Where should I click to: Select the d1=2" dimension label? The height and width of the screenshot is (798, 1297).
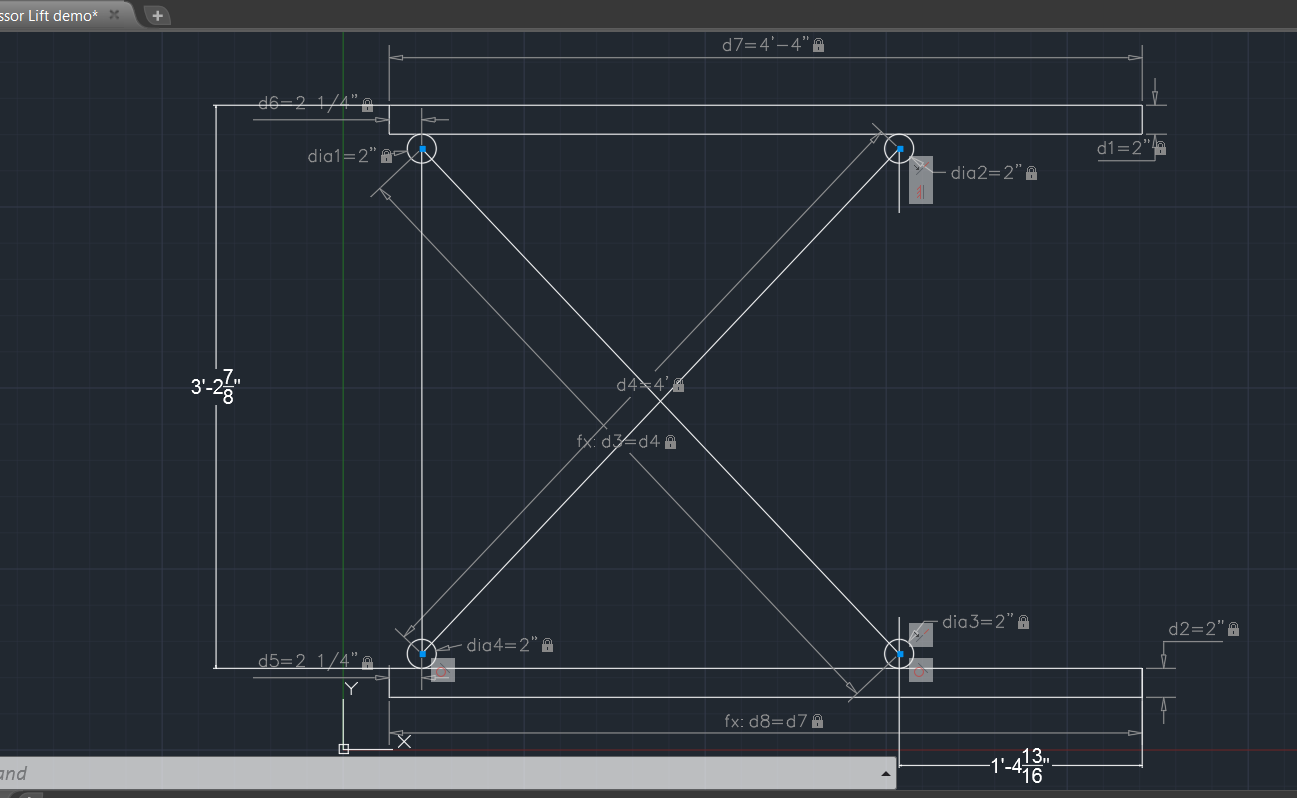[x=1125, y=148]
